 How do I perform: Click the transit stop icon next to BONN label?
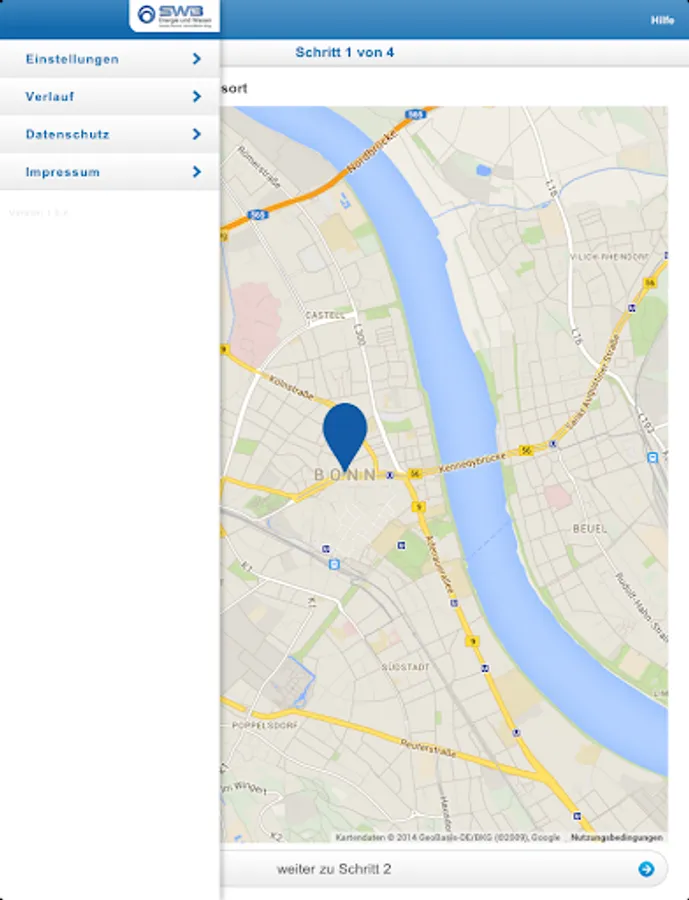390,475
